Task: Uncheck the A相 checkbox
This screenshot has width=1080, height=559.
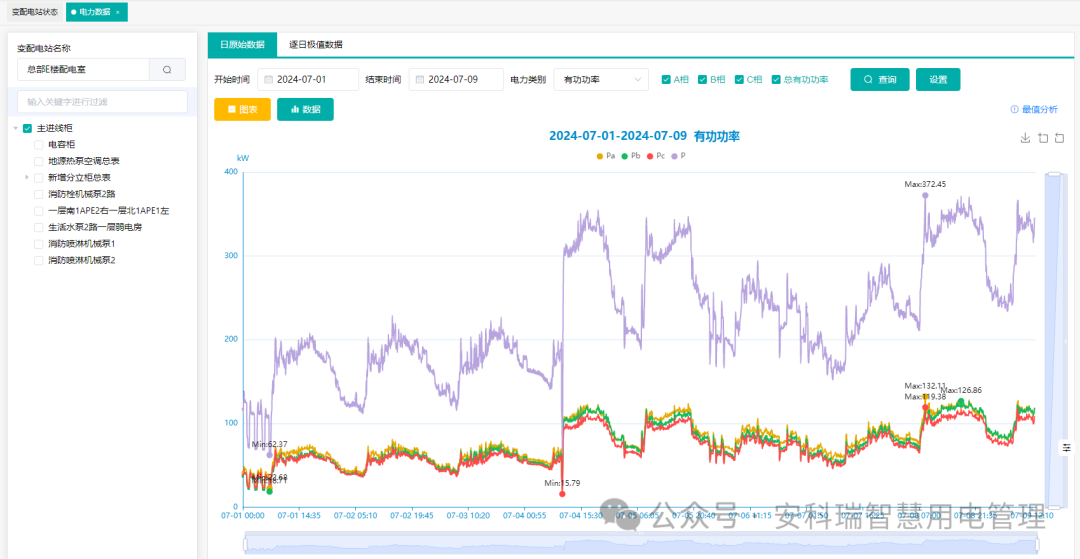Action: click(x=666, y=80)
